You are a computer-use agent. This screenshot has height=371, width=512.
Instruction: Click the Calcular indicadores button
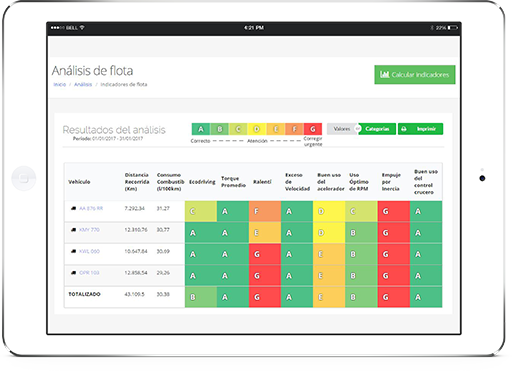coord(415,74)
